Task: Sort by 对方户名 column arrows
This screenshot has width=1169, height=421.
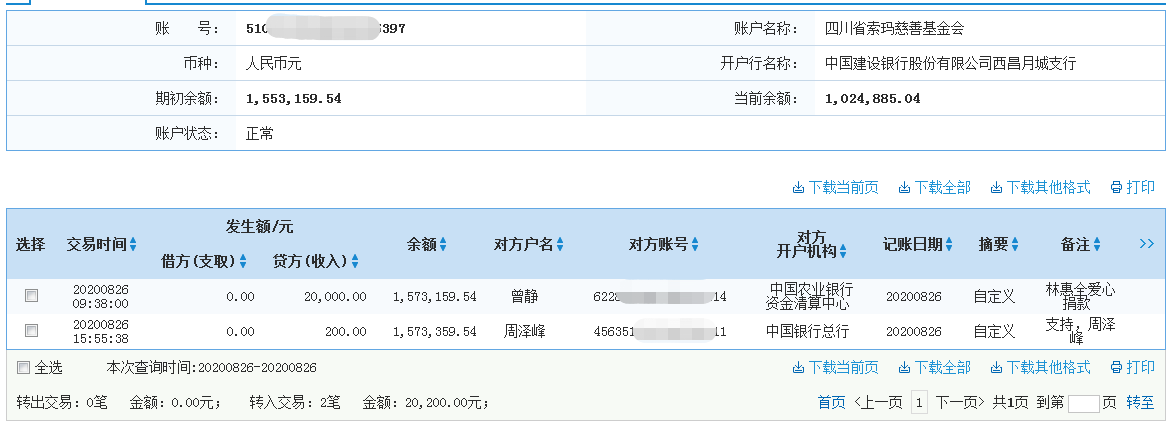Action: 560,244
